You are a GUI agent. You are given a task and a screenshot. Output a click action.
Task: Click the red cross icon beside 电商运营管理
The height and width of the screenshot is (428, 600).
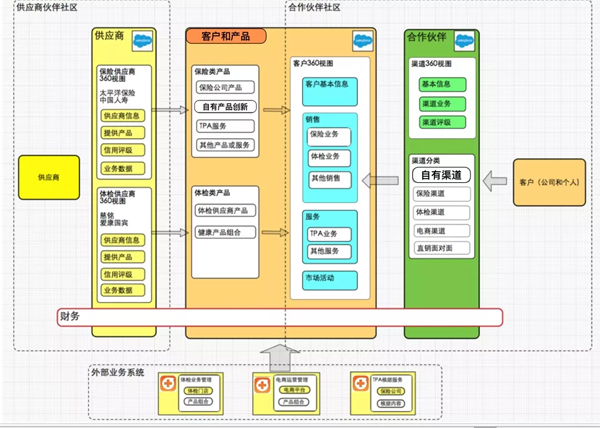click(262, 383)
